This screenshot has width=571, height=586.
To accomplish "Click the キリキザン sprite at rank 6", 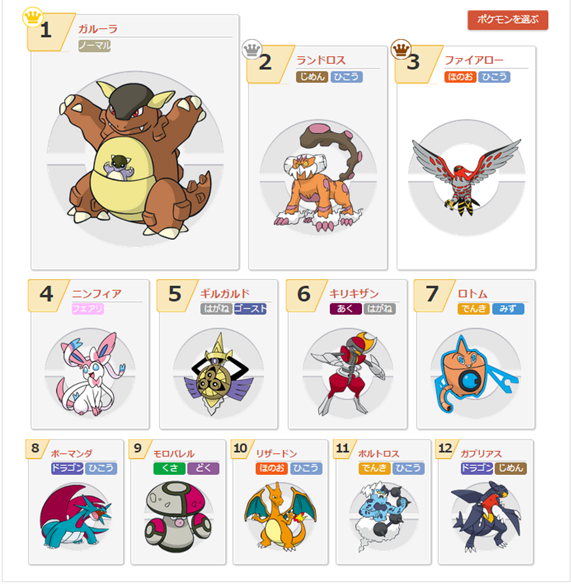I will click(x=348, y=374).
